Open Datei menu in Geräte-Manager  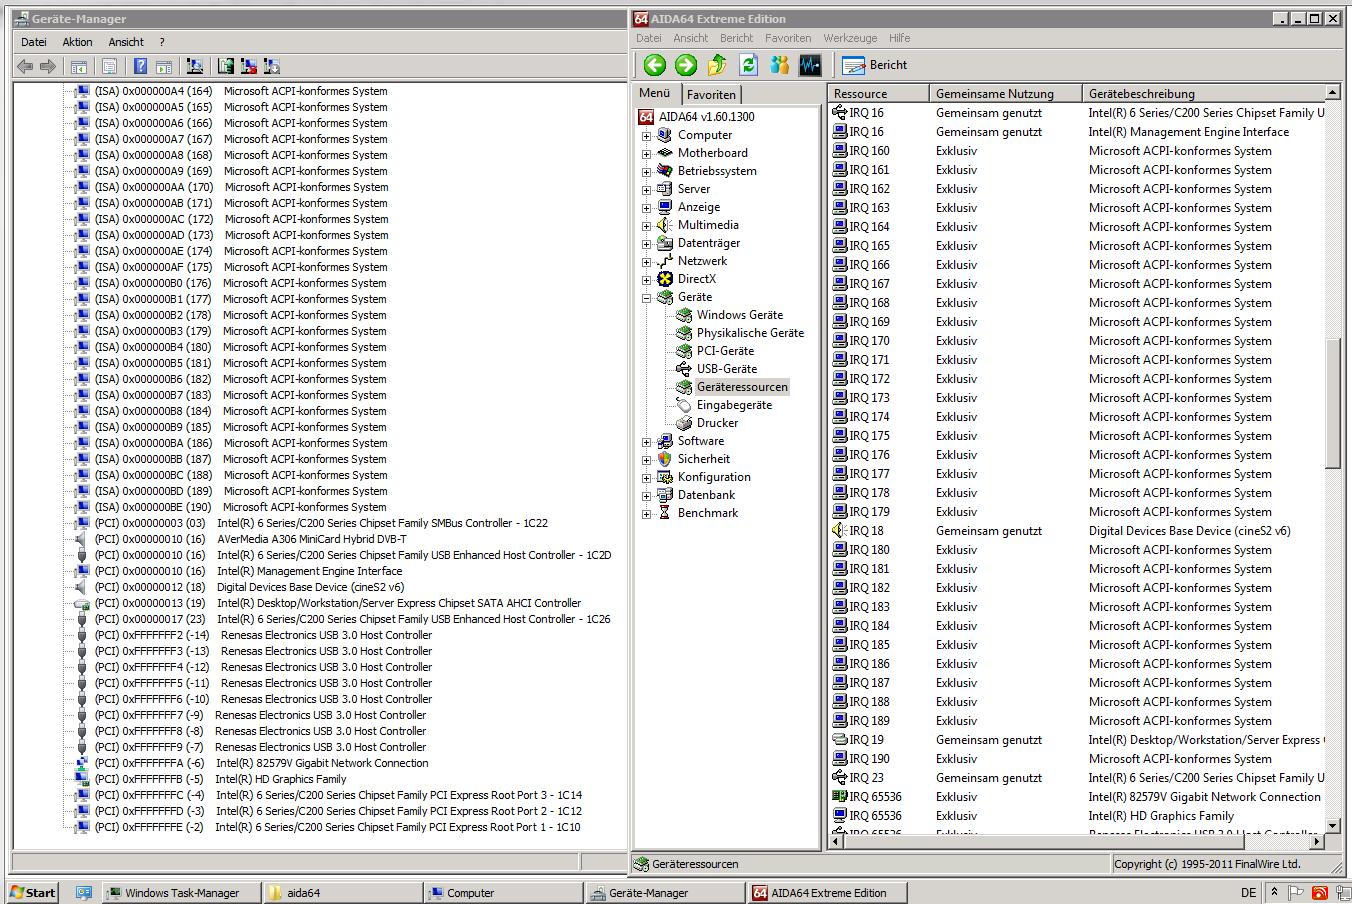click(34, 42)
